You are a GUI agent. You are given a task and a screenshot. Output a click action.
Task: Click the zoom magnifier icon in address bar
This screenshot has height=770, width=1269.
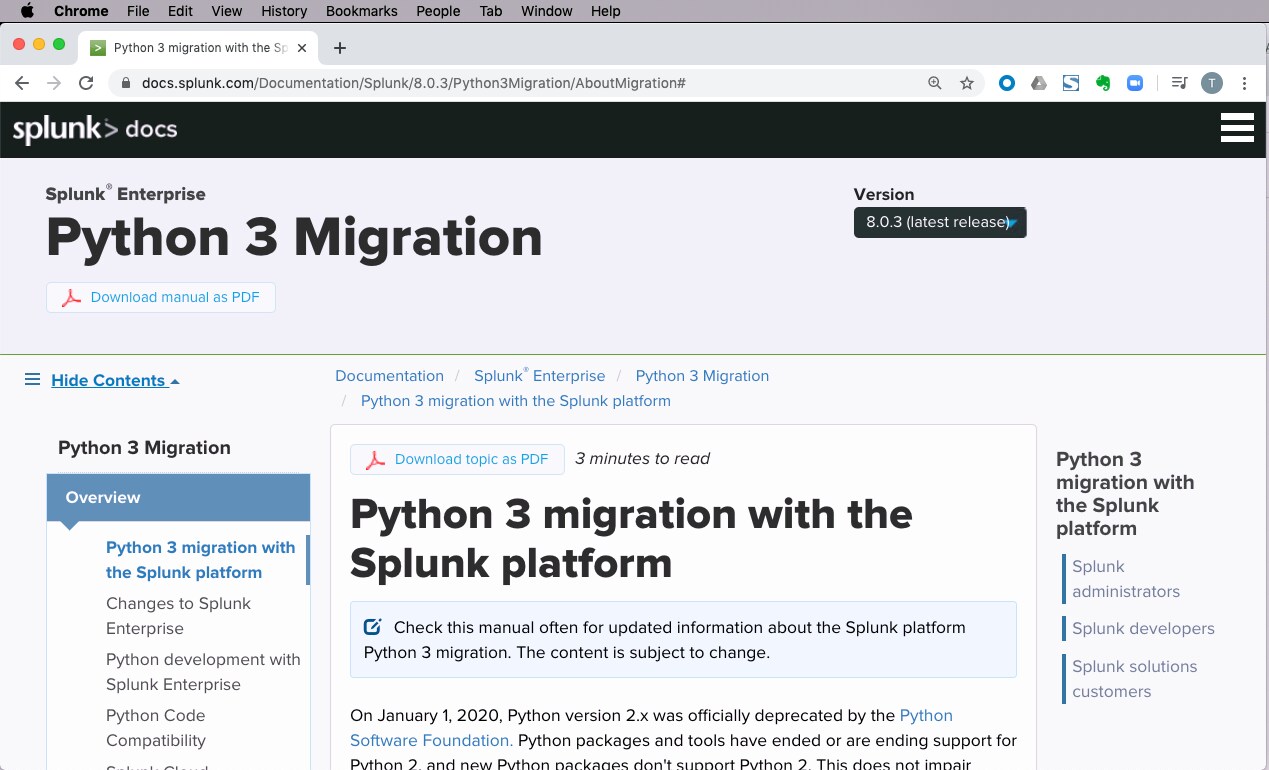935,83
